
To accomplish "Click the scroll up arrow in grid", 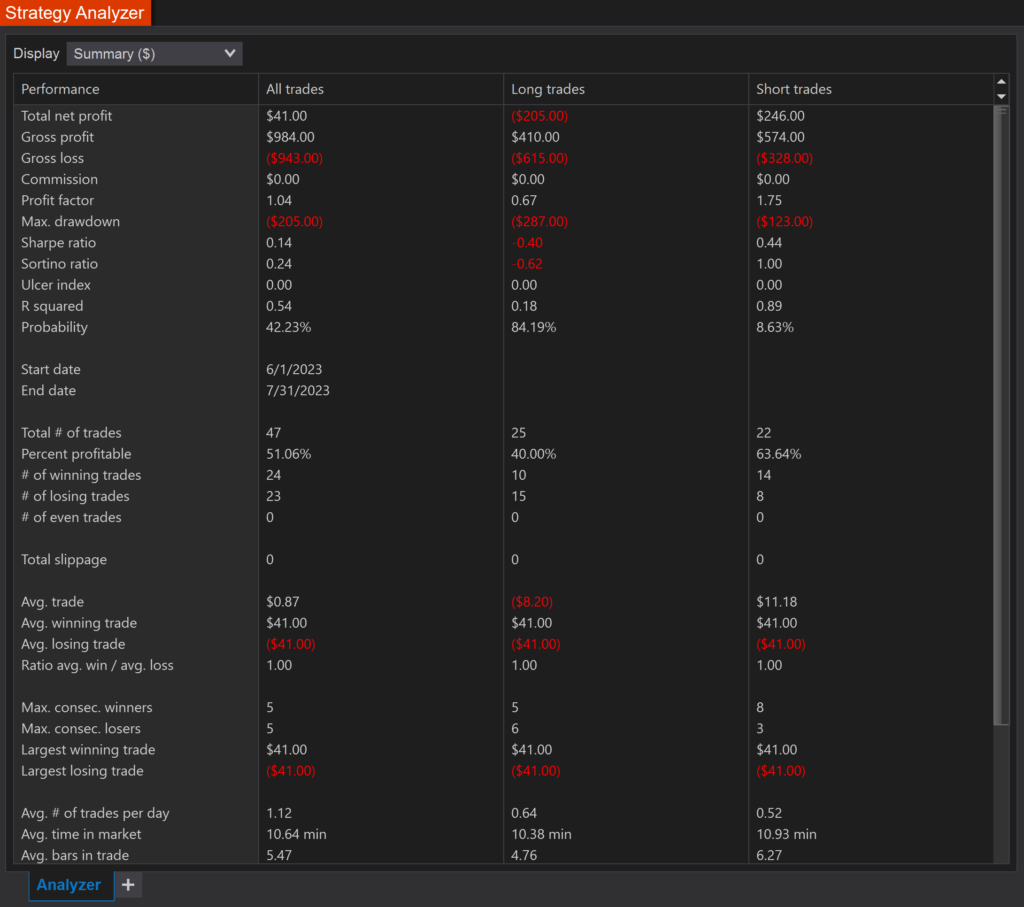I will [1001, 82].
